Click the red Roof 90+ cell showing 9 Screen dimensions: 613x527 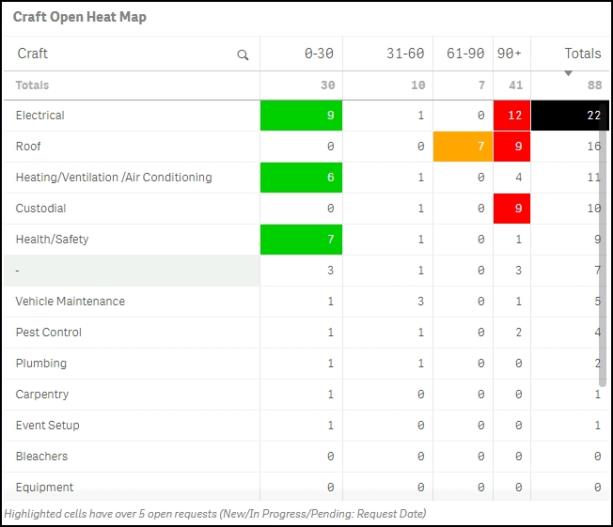point(512,146)
